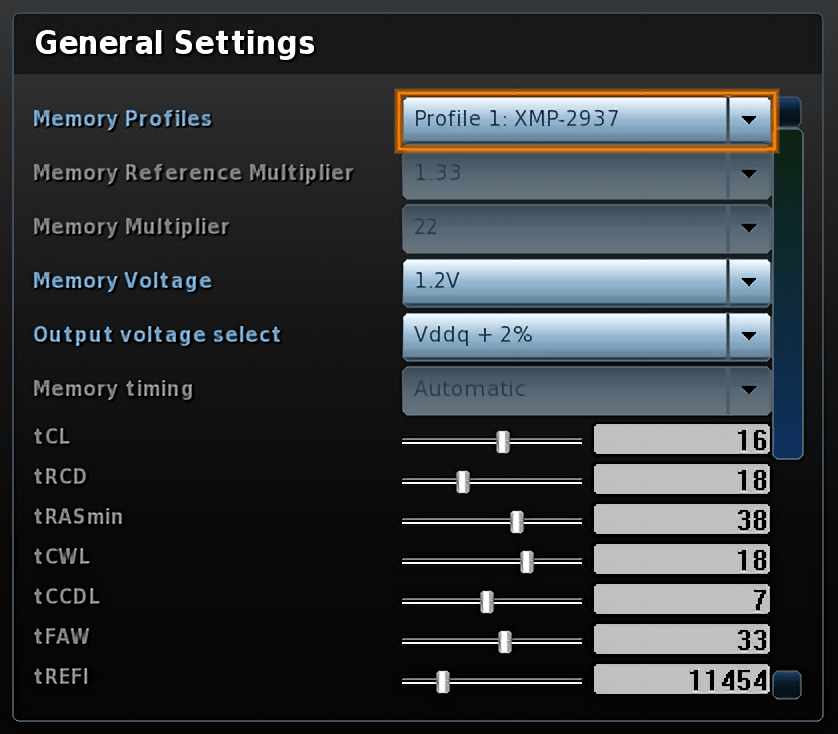Click the Memory Multiplier dropdown arrow
The image size is (838, 734).
(x=749, y=228)
